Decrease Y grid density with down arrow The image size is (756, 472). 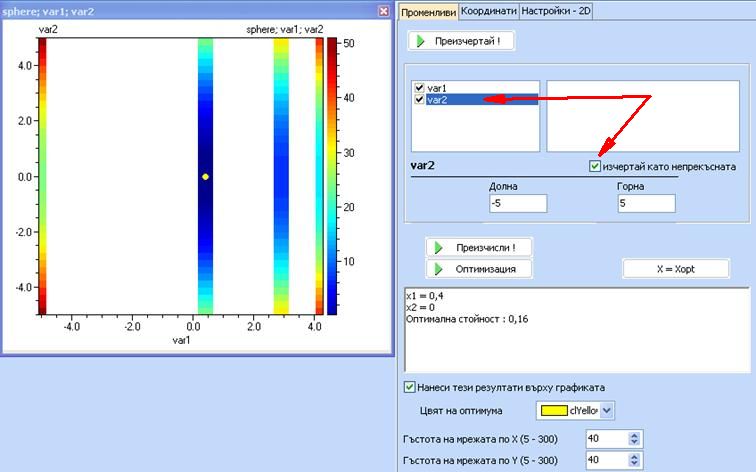pyautogui.click(x=633, y=463)
